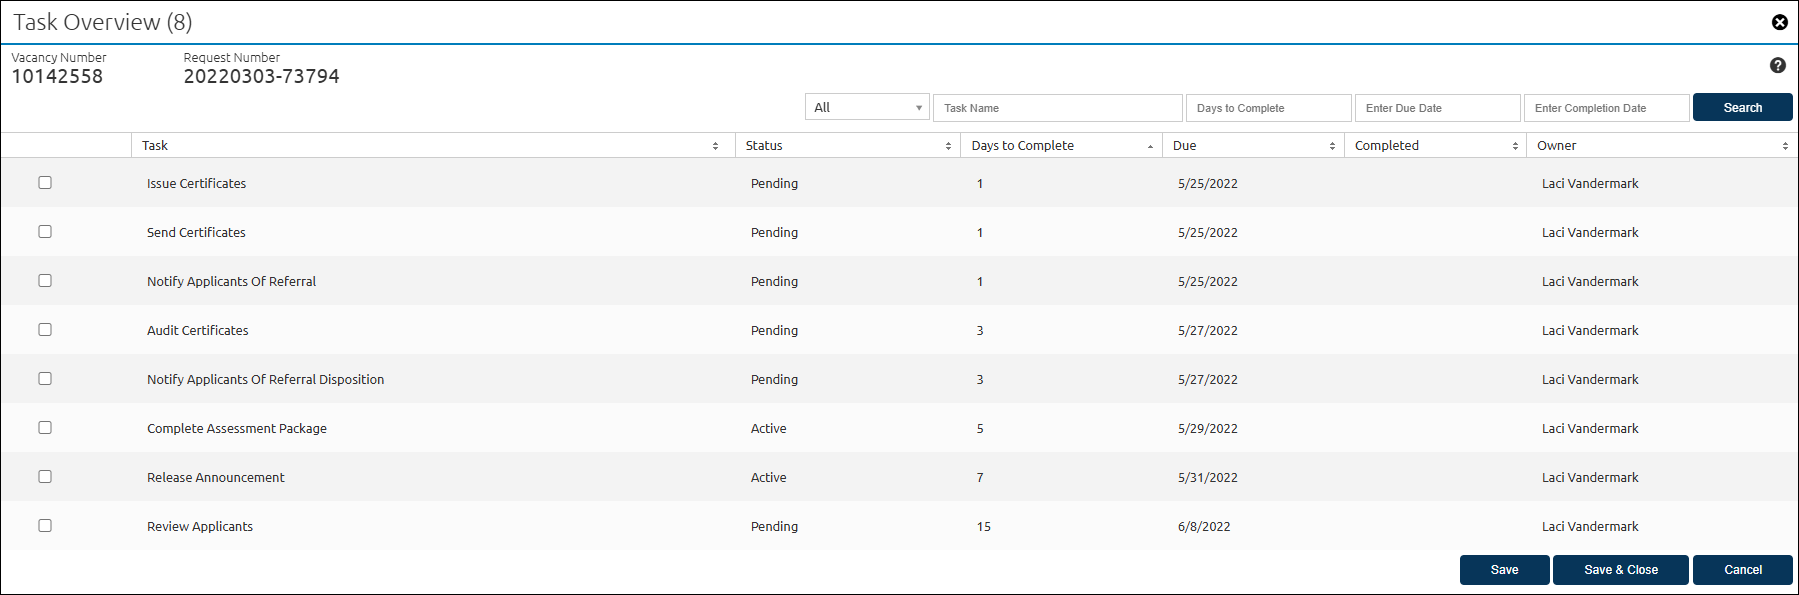Select the Issue Certificates task name

pyautogui.click(x=196, y=184)
